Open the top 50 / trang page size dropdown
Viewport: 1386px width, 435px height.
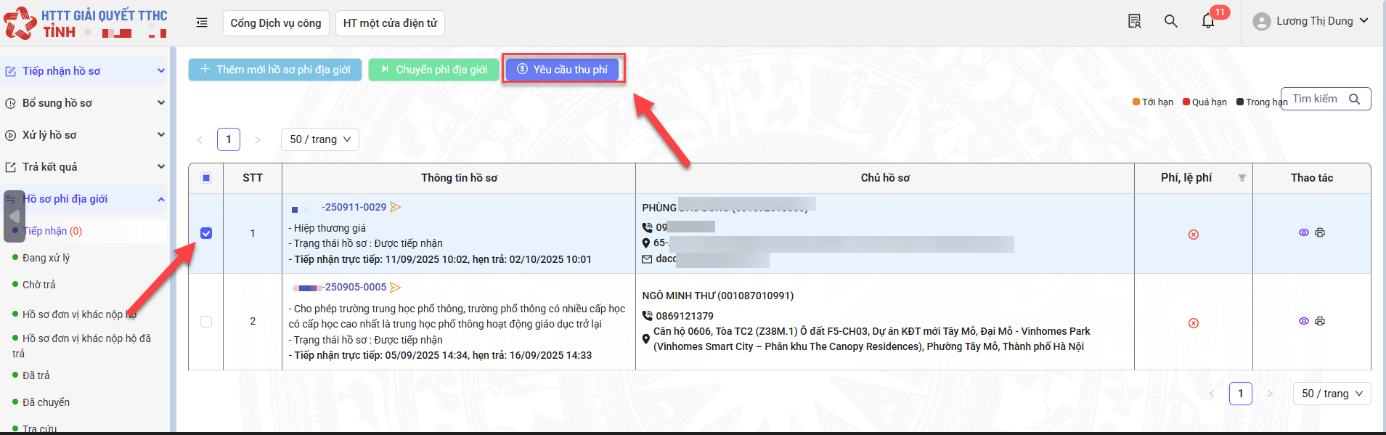point(320,140)
